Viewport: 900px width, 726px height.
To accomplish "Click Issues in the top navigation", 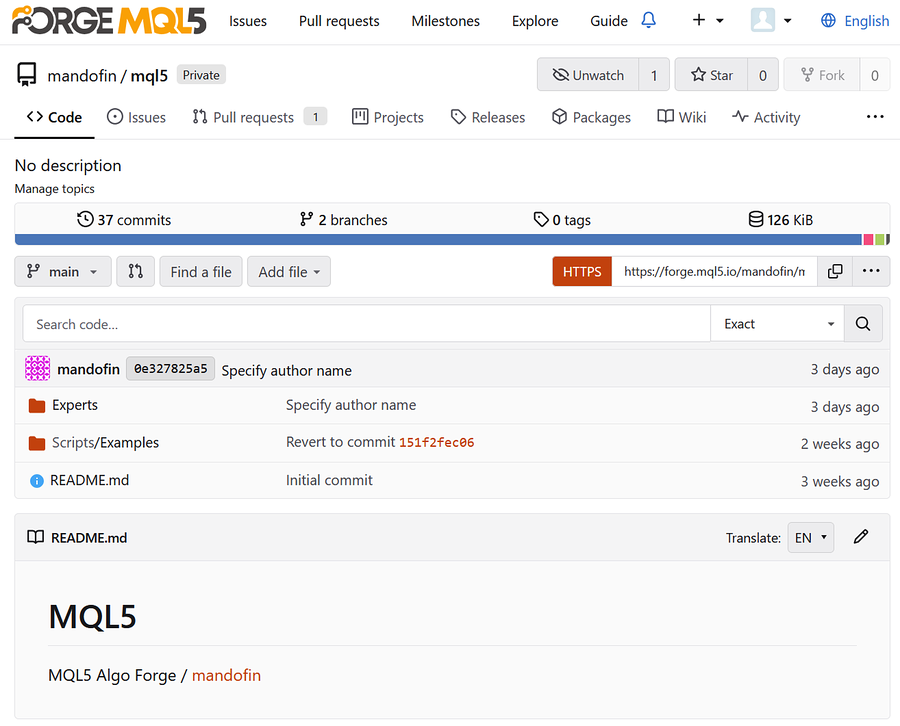I will 248,21.
